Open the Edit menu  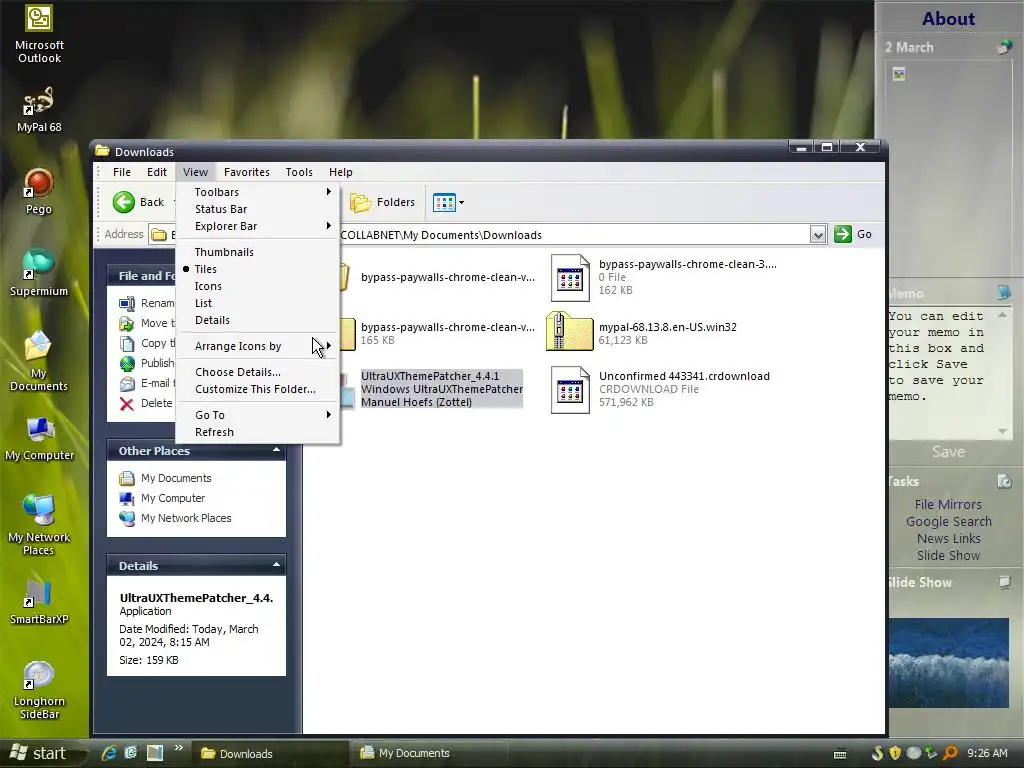tap(157, 172)
